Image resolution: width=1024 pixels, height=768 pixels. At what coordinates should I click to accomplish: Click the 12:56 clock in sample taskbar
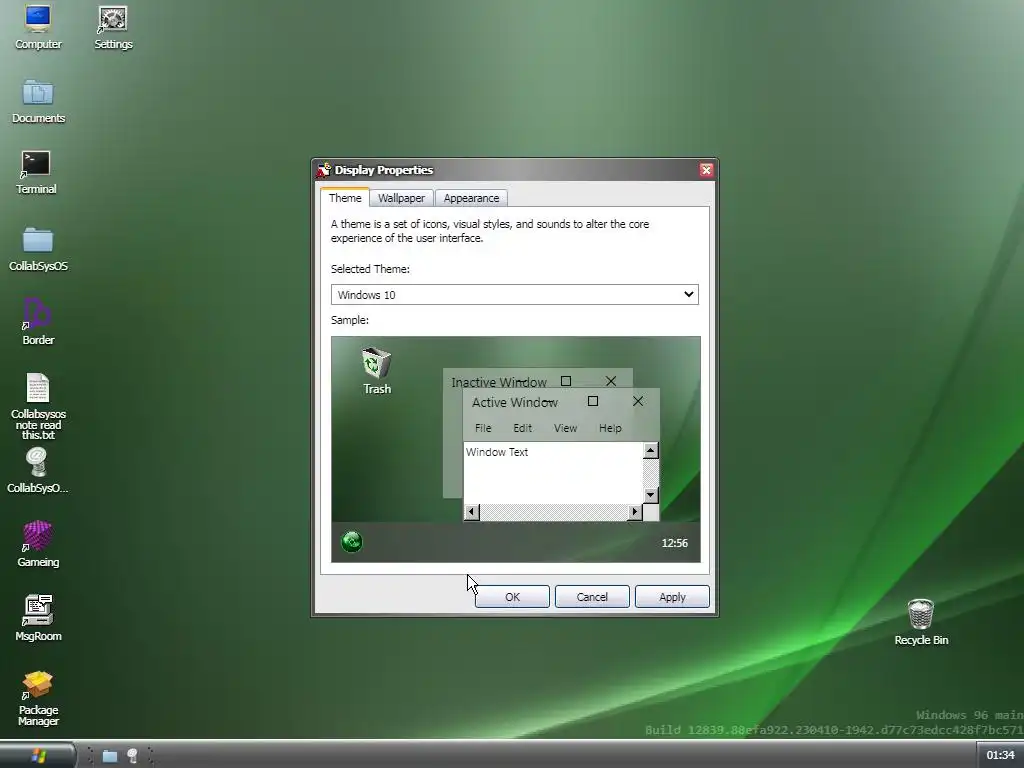click(675, 543)
